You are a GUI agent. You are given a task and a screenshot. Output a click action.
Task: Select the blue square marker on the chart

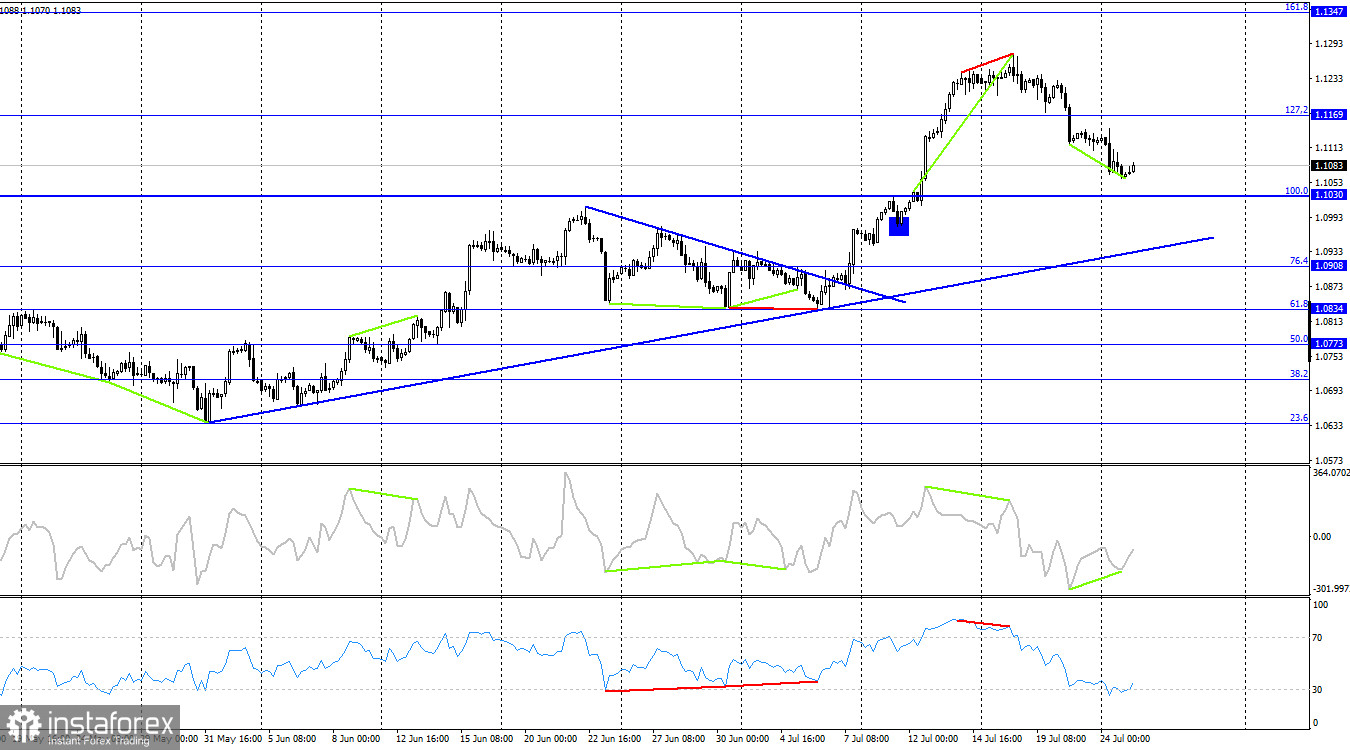(x=899, y=226)
